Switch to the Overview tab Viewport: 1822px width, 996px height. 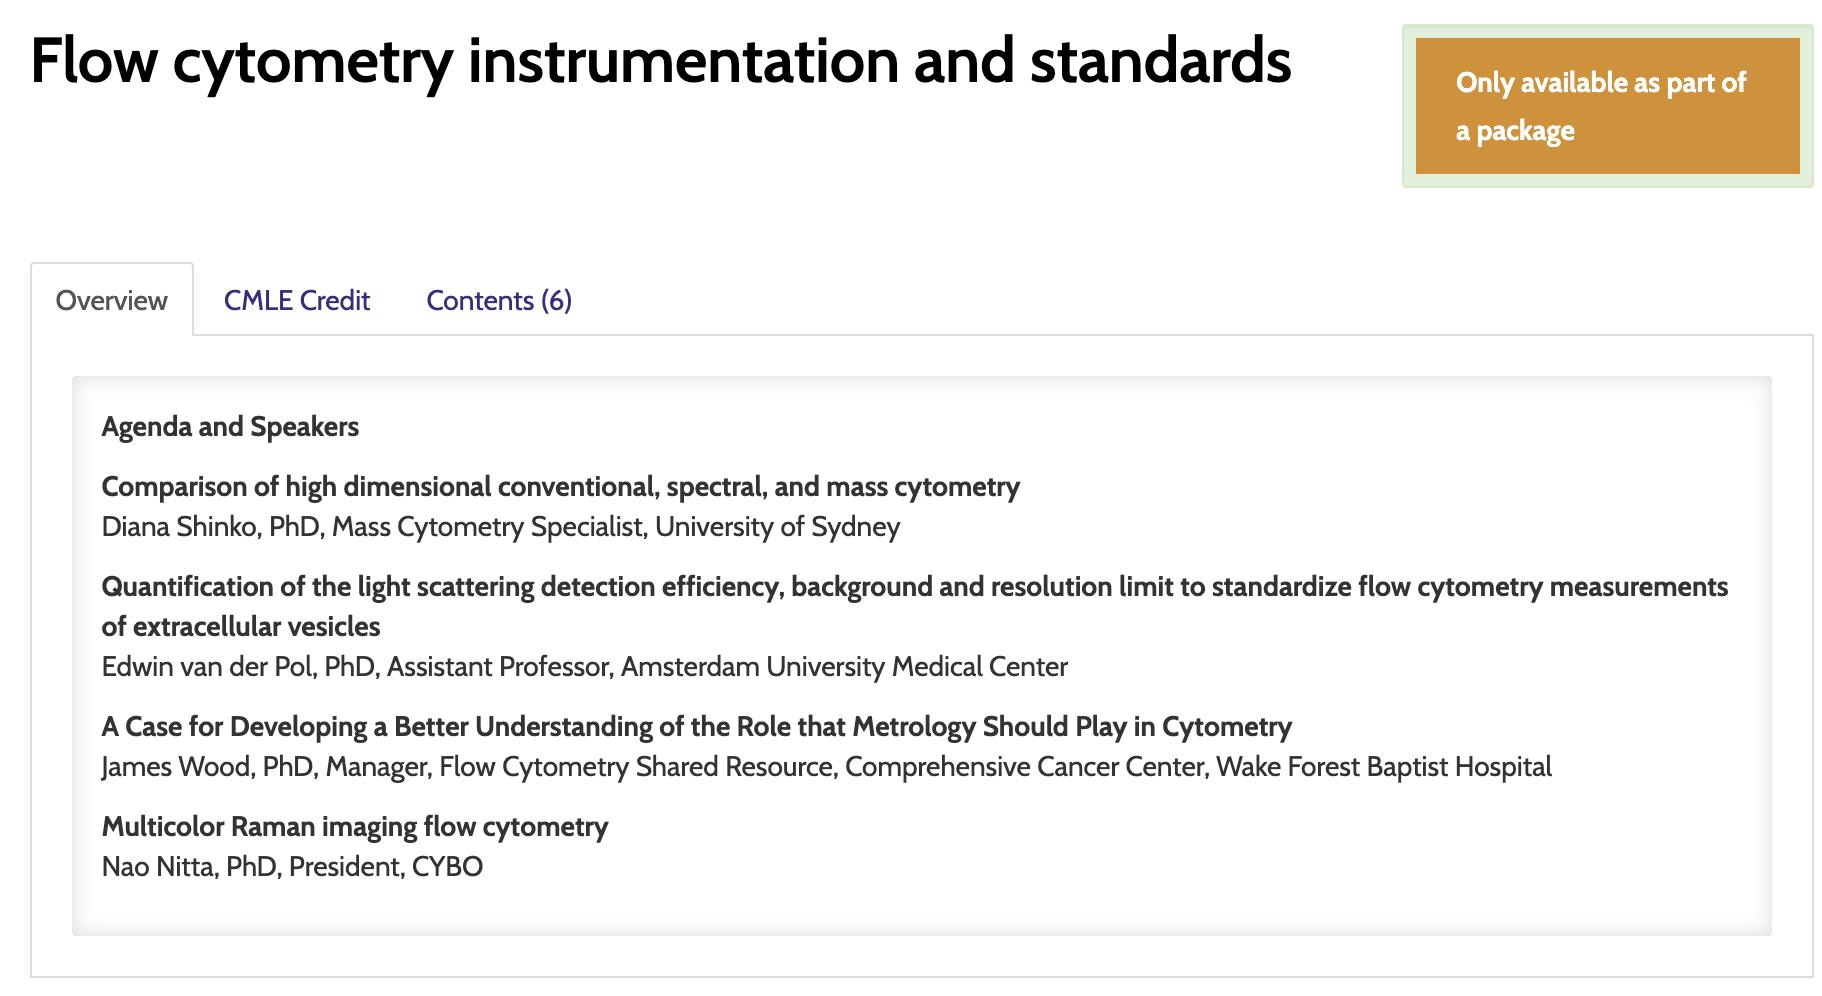click(x=111, y=301)
